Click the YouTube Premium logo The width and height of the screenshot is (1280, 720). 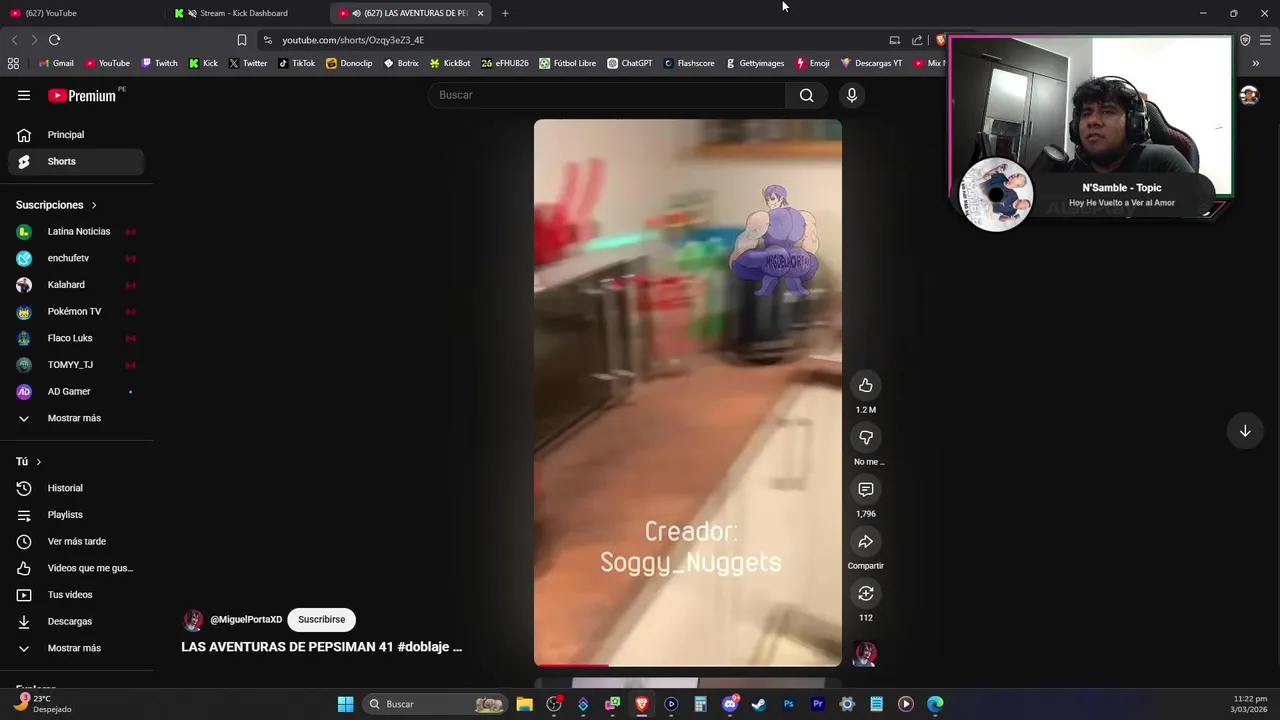82,95
